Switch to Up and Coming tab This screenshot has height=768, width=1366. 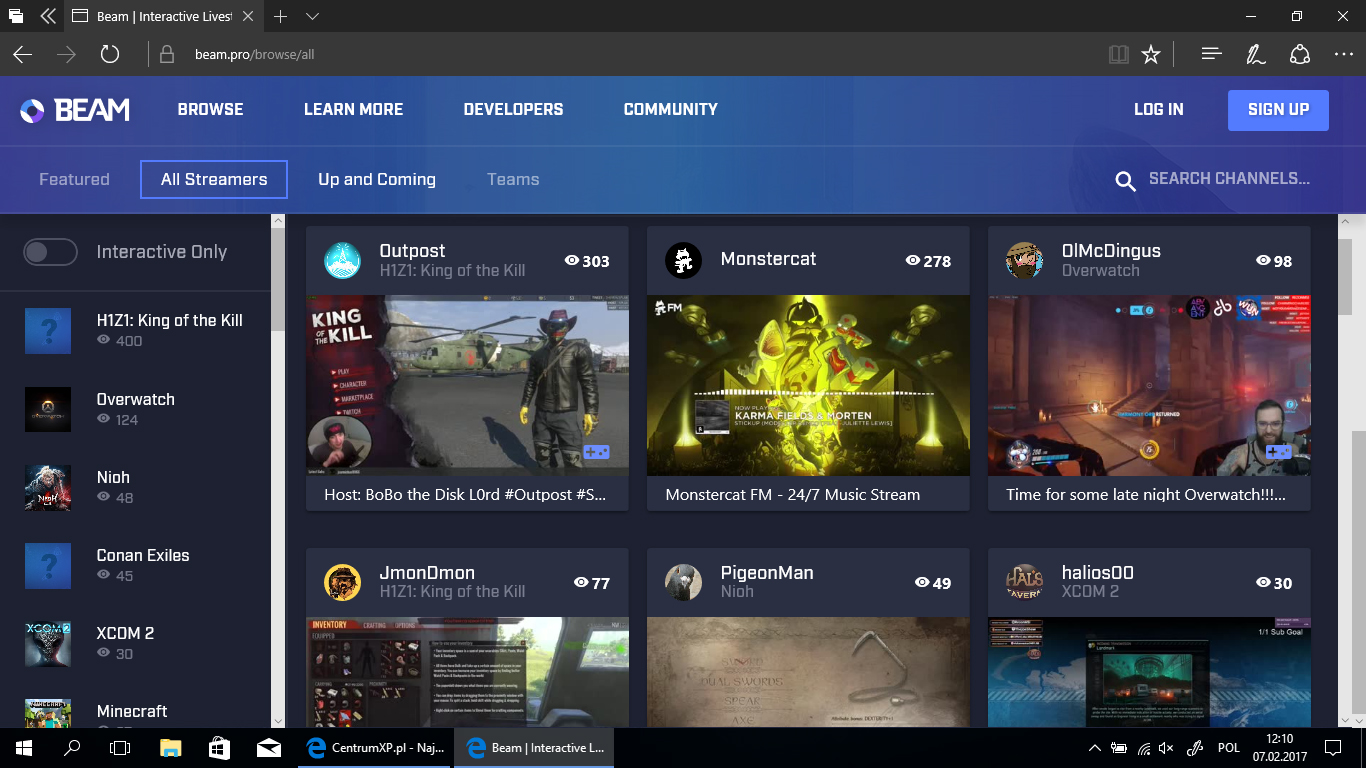[377, 180]
